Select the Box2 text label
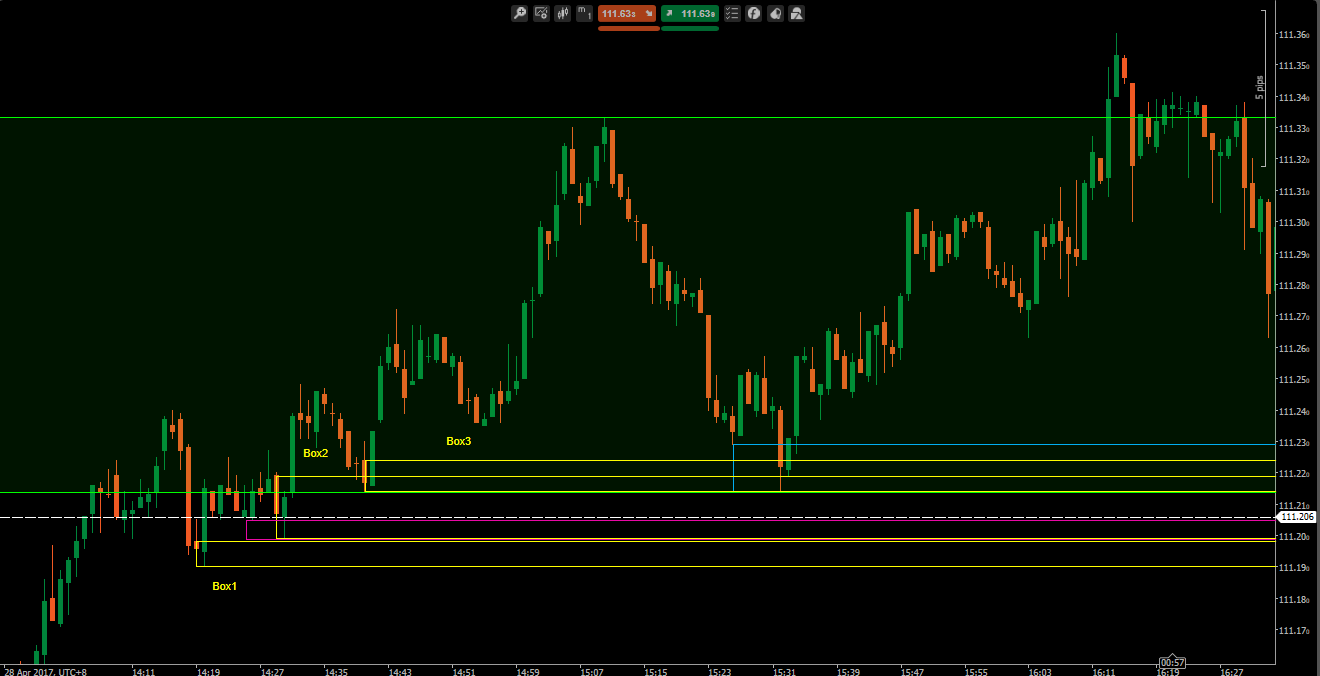The image size is (1320, 676). click(316, 453)
